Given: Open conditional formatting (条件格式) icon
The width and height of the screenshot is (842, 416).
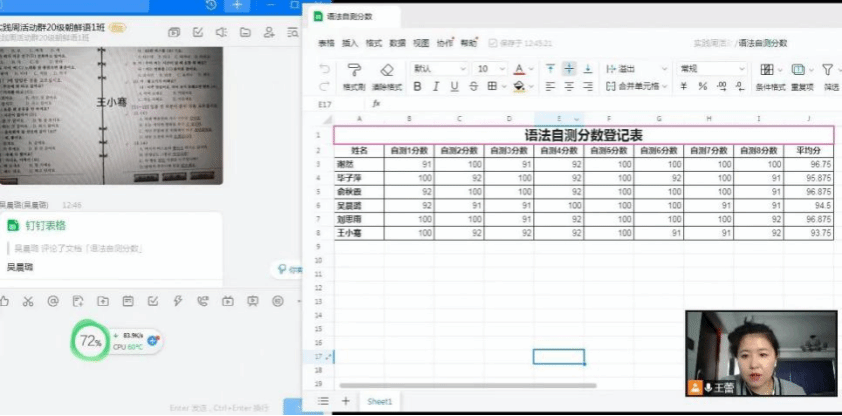Looking at the screenshot, I should [766, 69].
